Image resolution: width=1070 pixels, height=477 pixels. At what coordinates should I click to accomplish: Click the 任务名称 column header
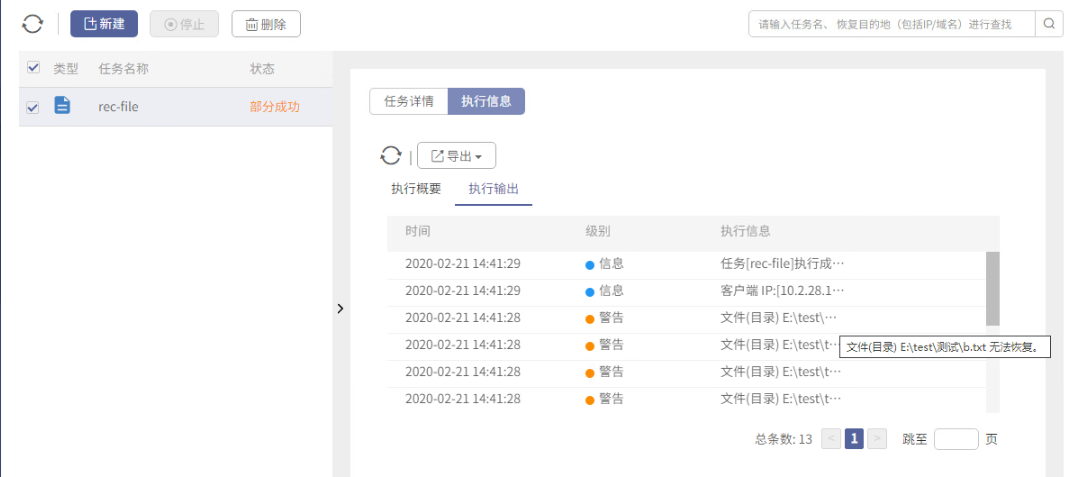124,68
